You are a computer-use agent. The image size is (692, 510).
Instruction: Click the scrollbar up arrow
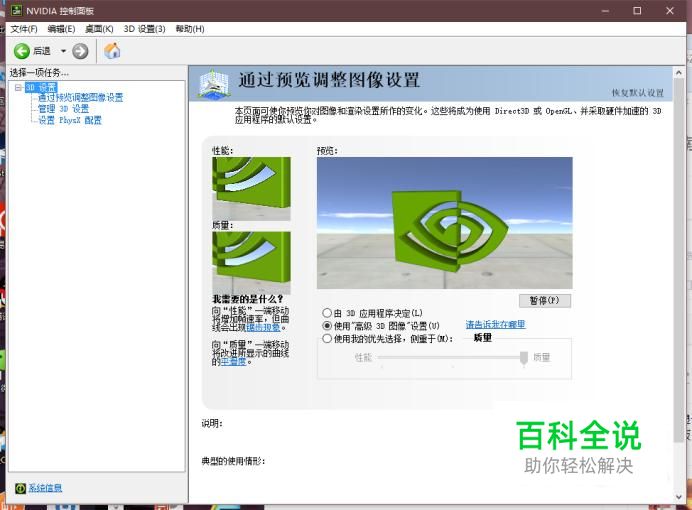point(679,72)
